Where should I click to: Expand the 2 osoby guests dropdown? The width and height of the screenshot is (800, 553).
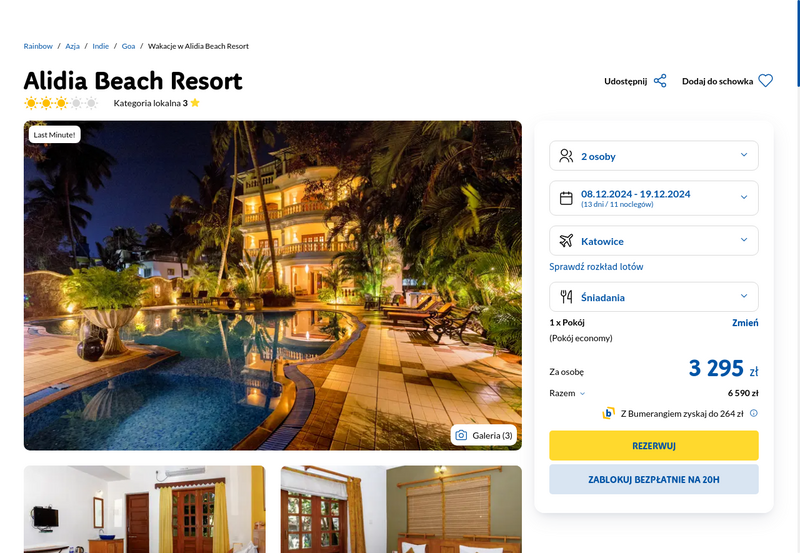[x=654, y=156]
